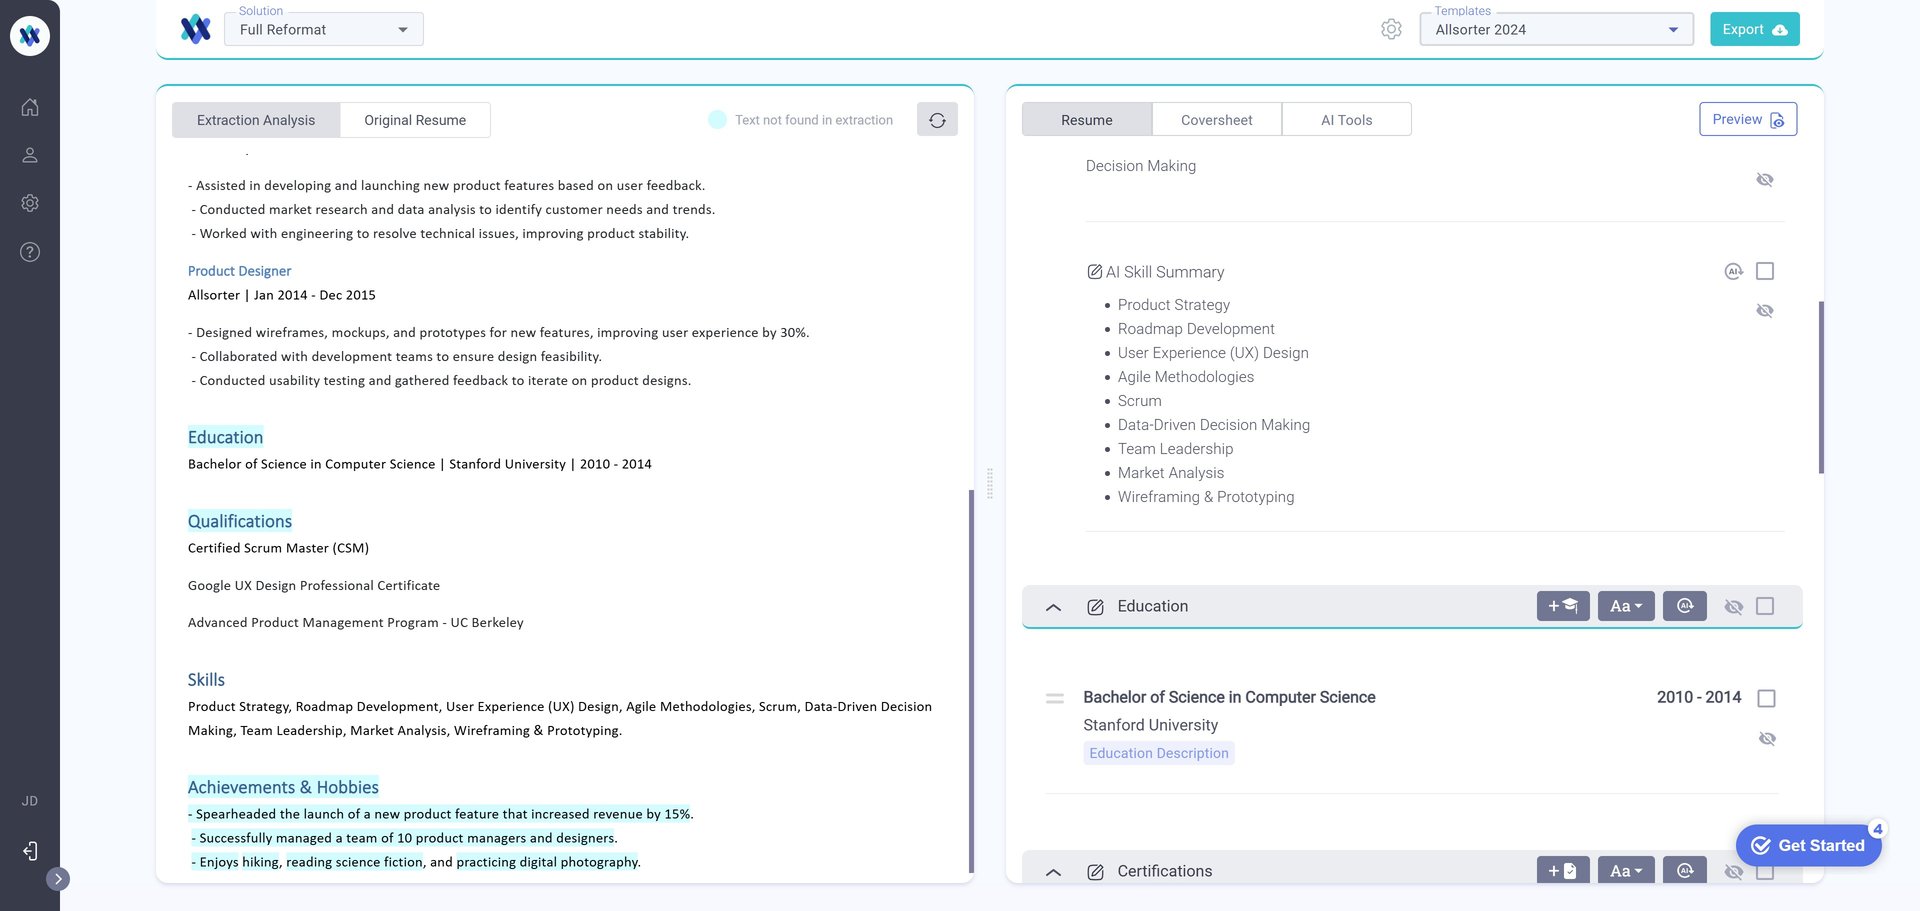Click the Preview button
The width and height of the screenshot is (1920, 911).
pyautogui.click(x=1748, y=119)
